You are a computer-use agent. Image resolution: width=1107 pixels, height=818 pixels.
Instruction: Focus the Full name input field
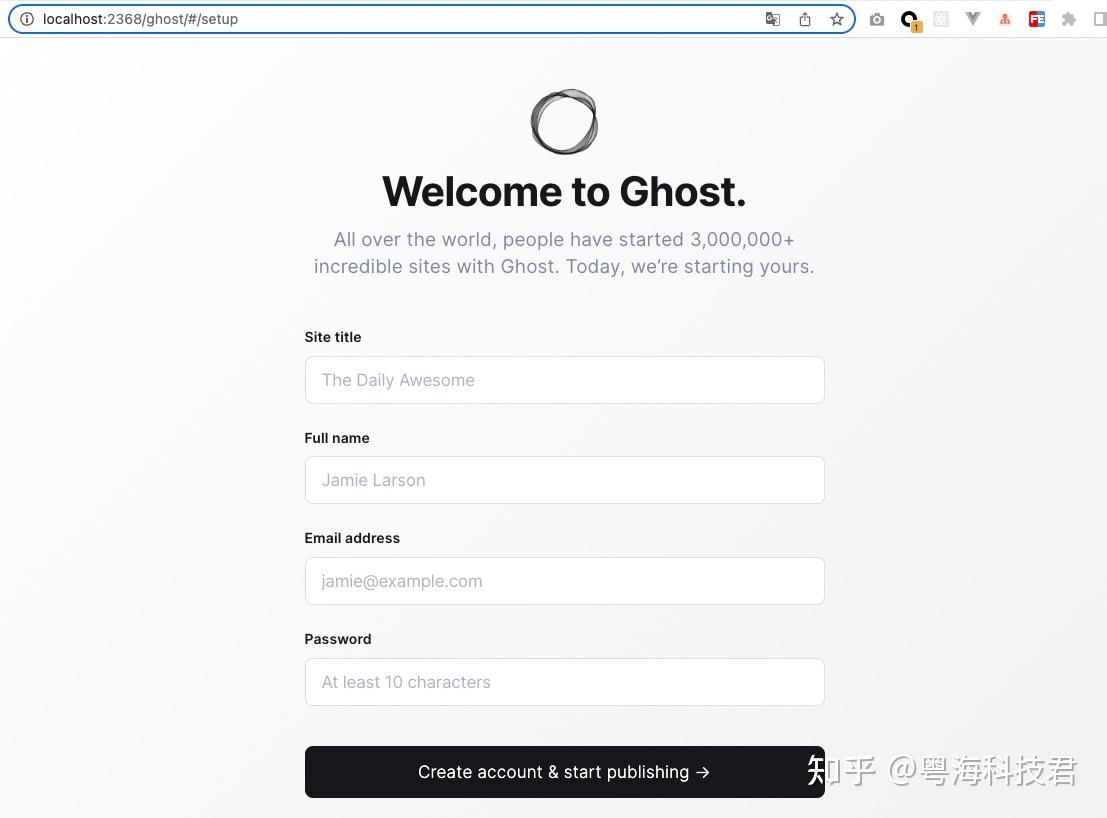click(564, 480)
